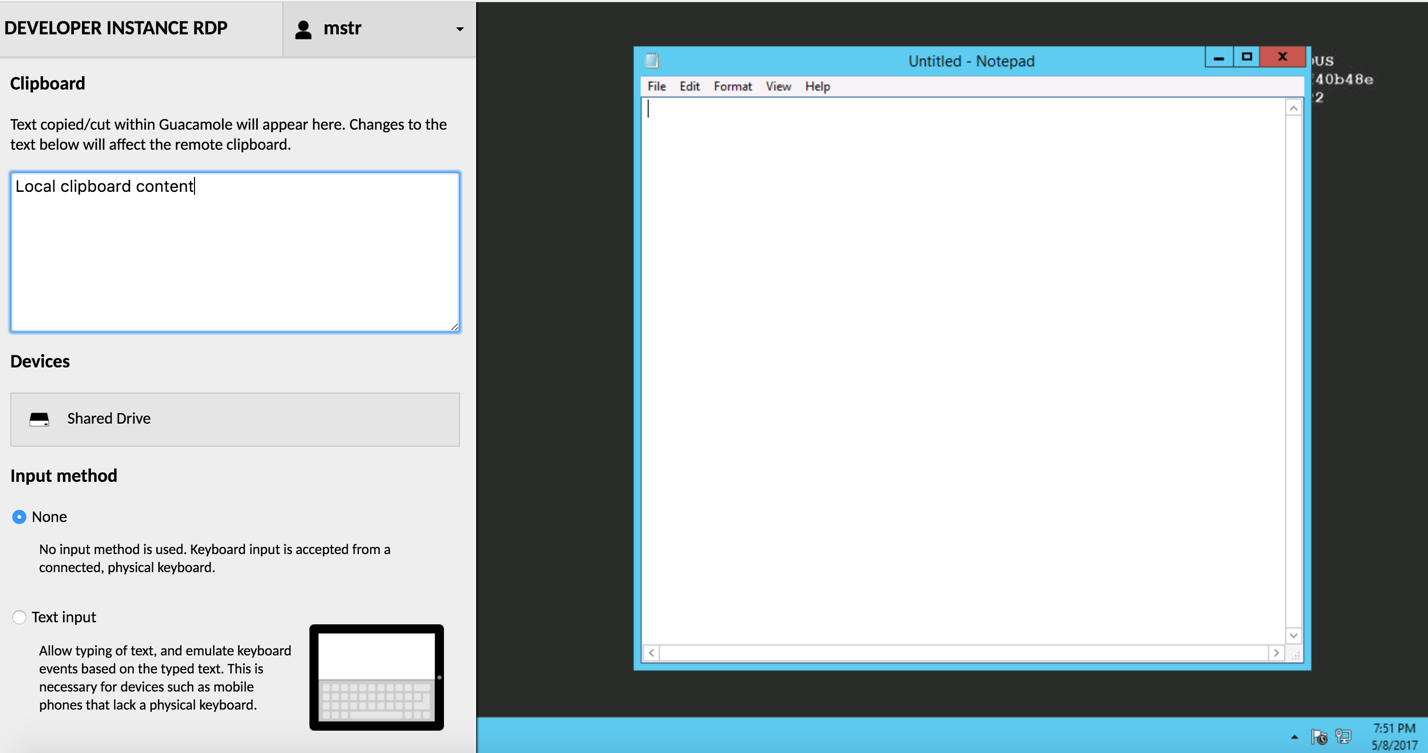Viewport: 1428px width, 753px height.
Task: Click the Notepad icon in the title bar
Action: (651, 60)
